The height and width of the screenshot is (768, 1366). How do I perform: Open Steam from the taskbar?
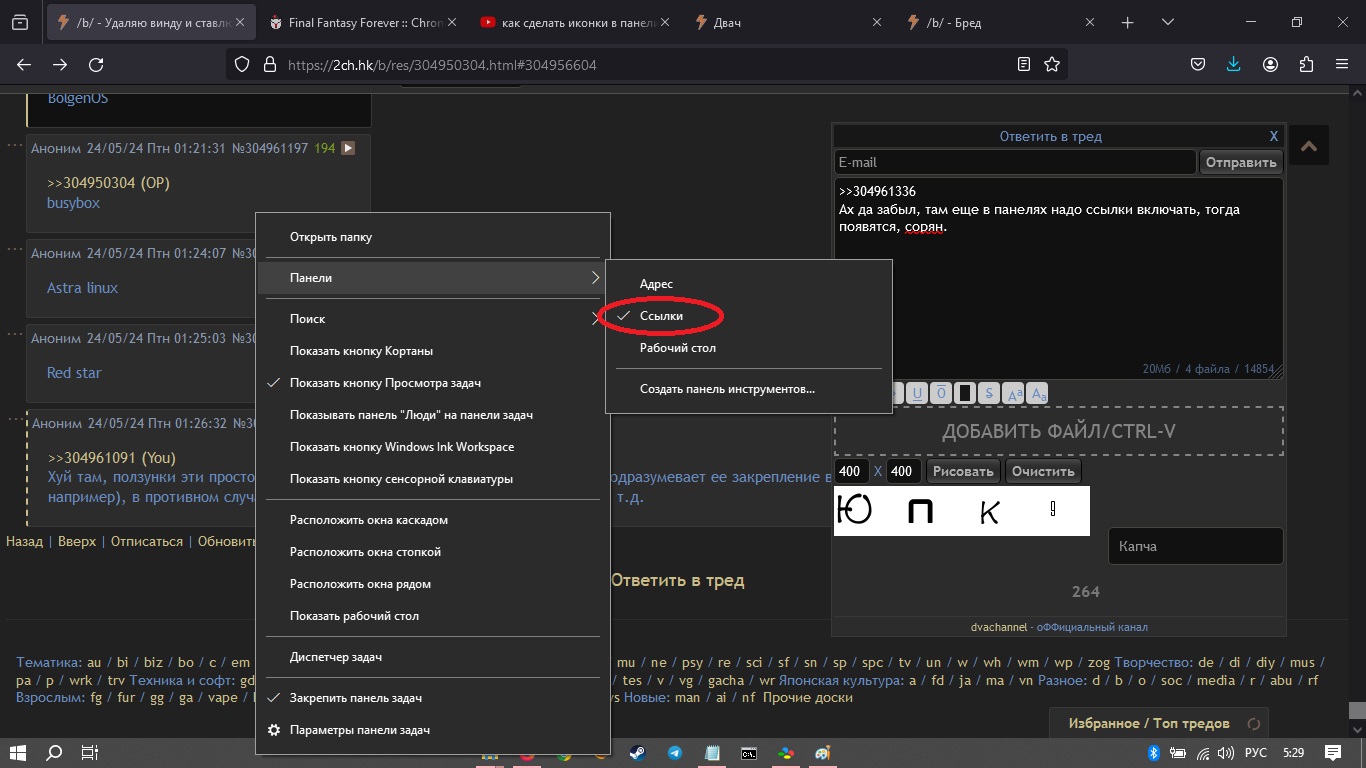637,753
